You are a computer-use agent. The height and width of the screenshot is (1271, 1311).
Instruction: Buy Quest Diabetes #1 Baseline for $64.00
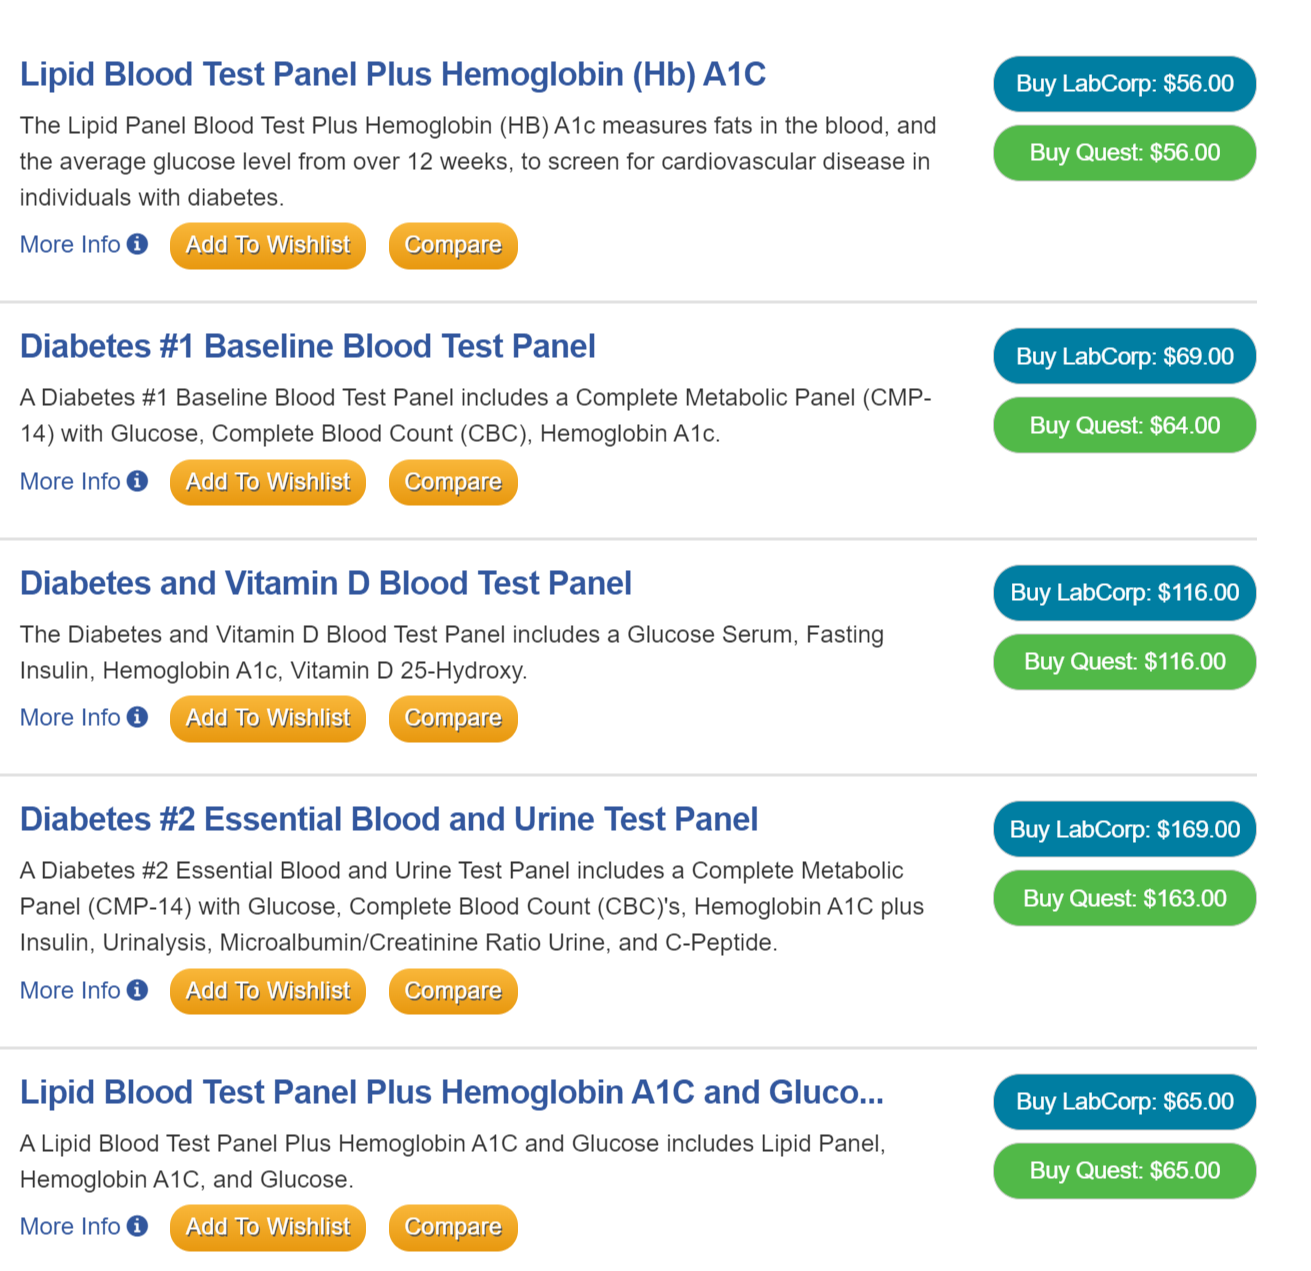click(1124, 425)
